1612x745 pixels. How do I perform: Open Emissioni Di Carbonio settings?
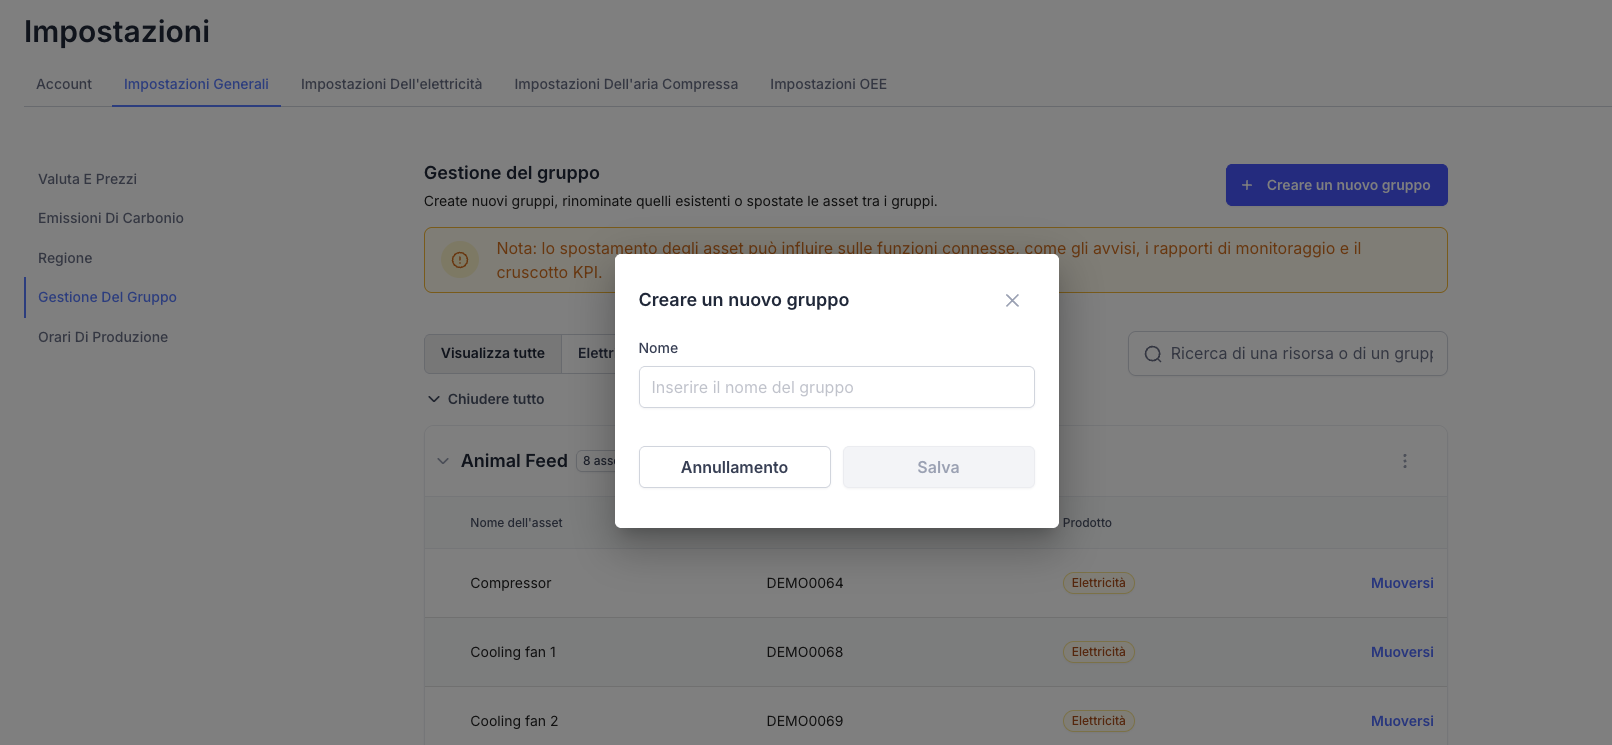pyautogui.click(x=111, y=218)
